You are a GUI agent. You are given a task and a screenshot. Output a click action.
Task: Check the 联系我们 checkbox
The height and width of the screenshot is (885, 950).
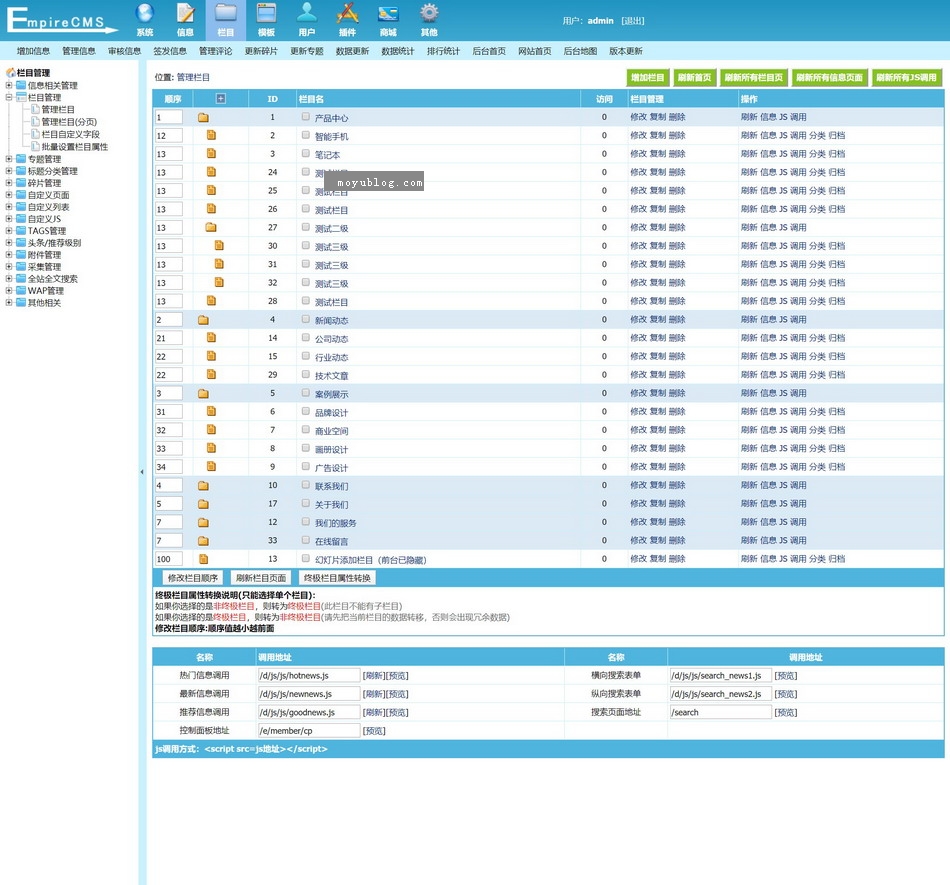[x=305, y=485]
